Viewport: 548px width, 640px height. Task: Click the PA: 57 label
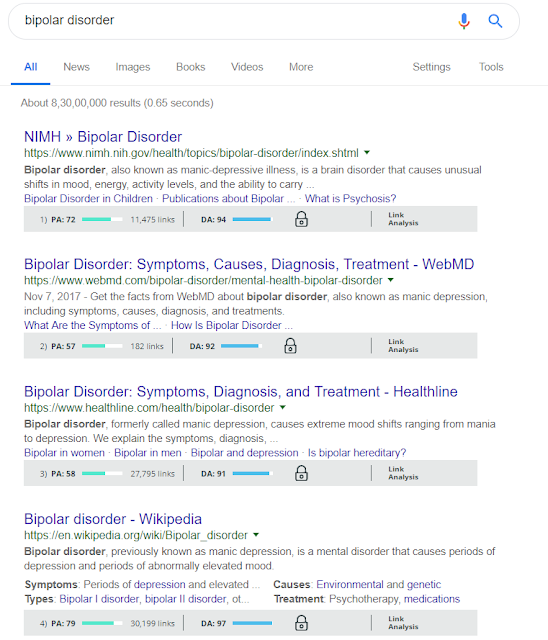[63, 346]
